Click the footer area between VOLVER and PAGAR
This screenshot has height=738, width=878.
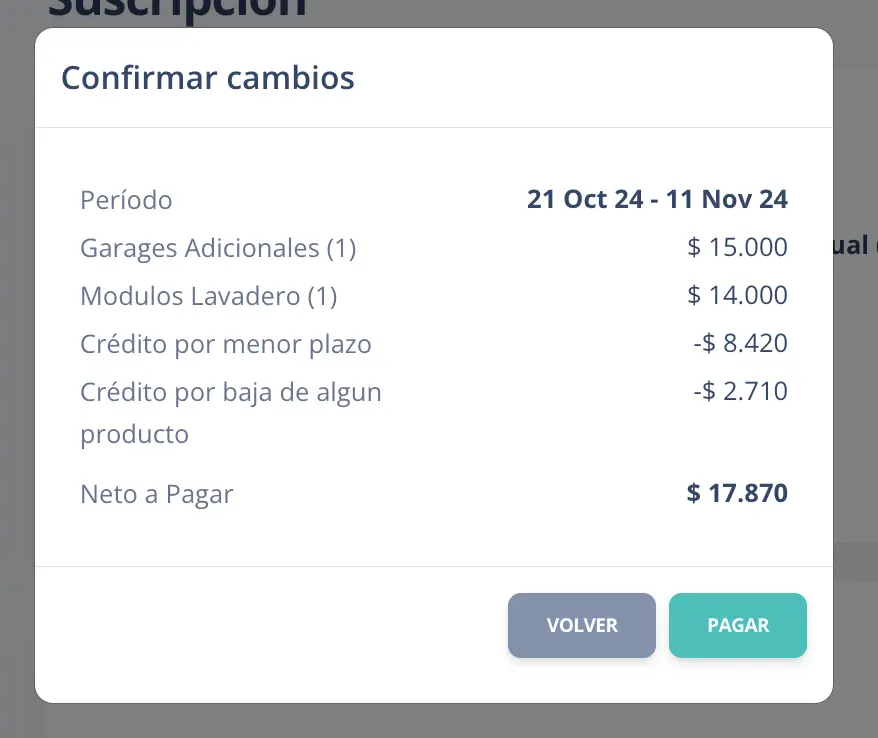(663, 625)
